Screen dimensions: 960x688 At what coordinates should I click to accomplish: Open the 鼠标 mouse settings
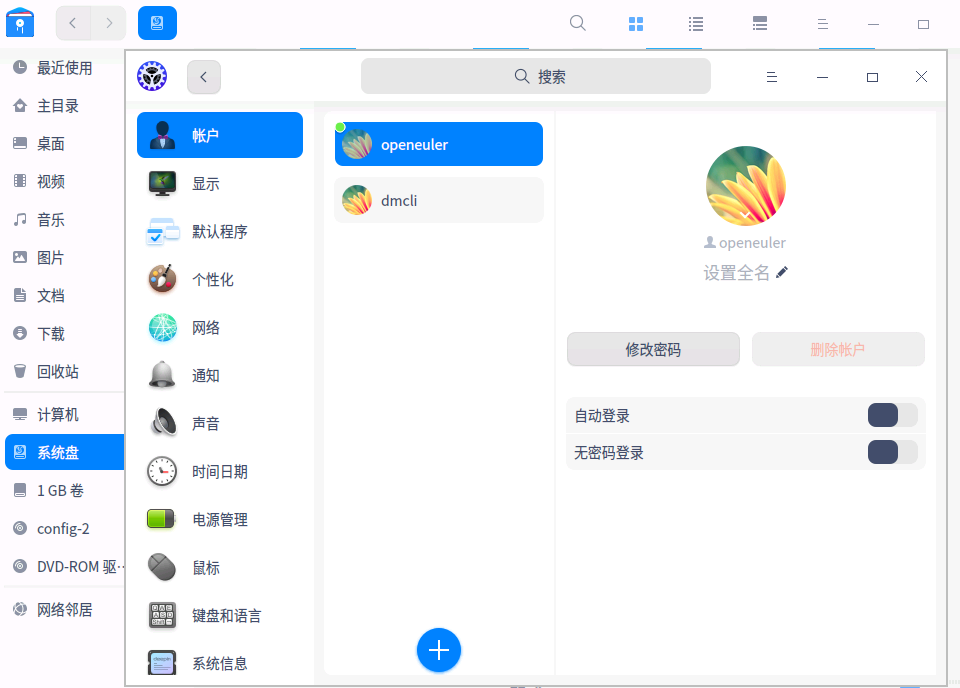[x=220, y=567]
